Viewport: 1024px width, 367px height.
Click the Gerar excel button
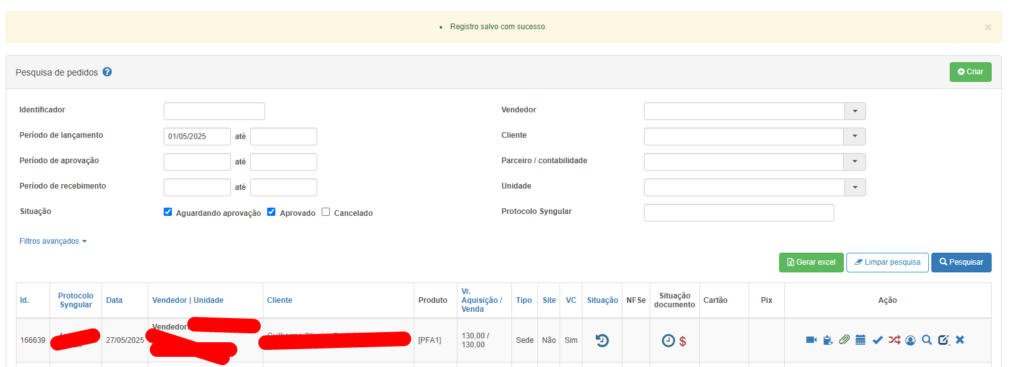pos(811,263)
